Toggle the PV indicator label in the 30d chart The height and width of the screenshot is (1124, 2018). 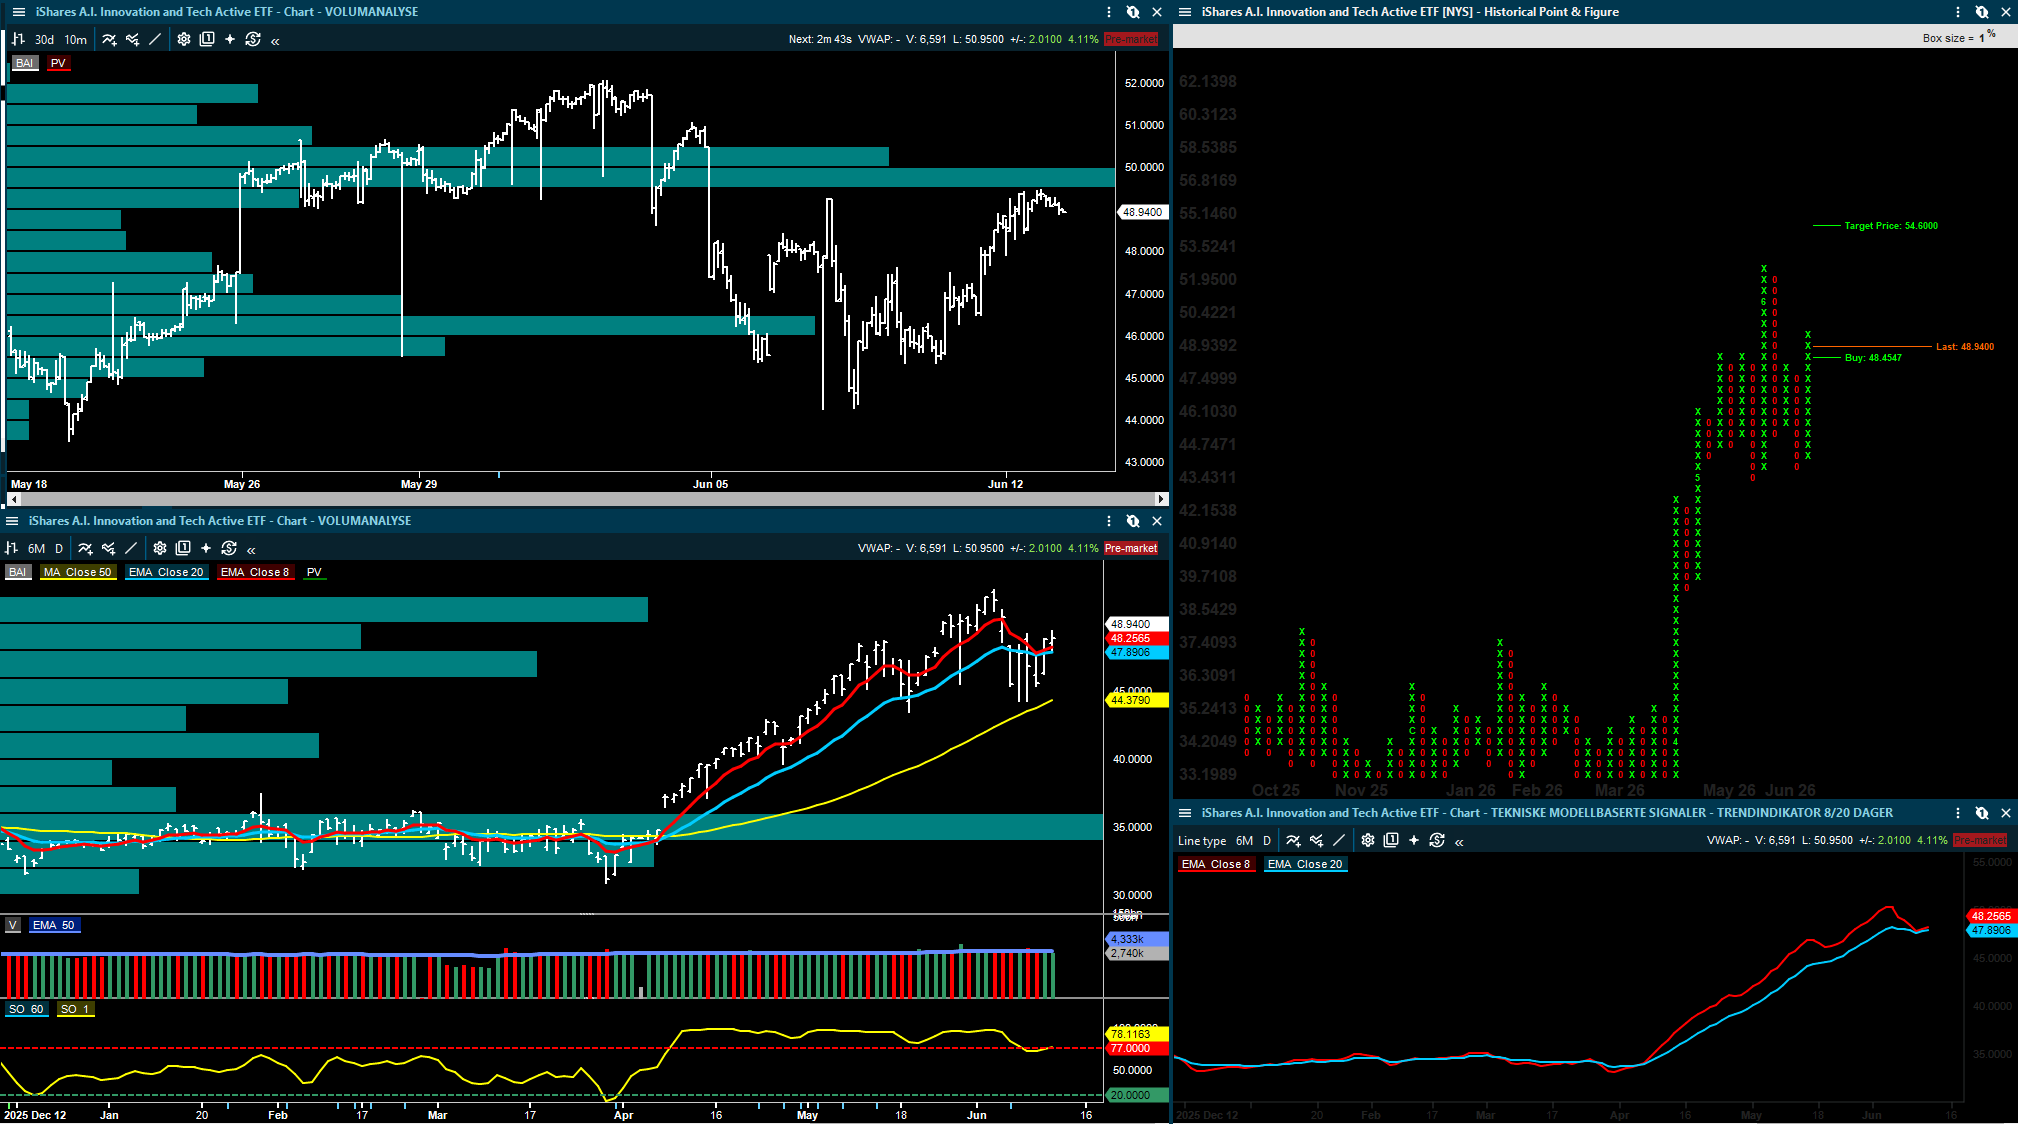click(58, 63)
